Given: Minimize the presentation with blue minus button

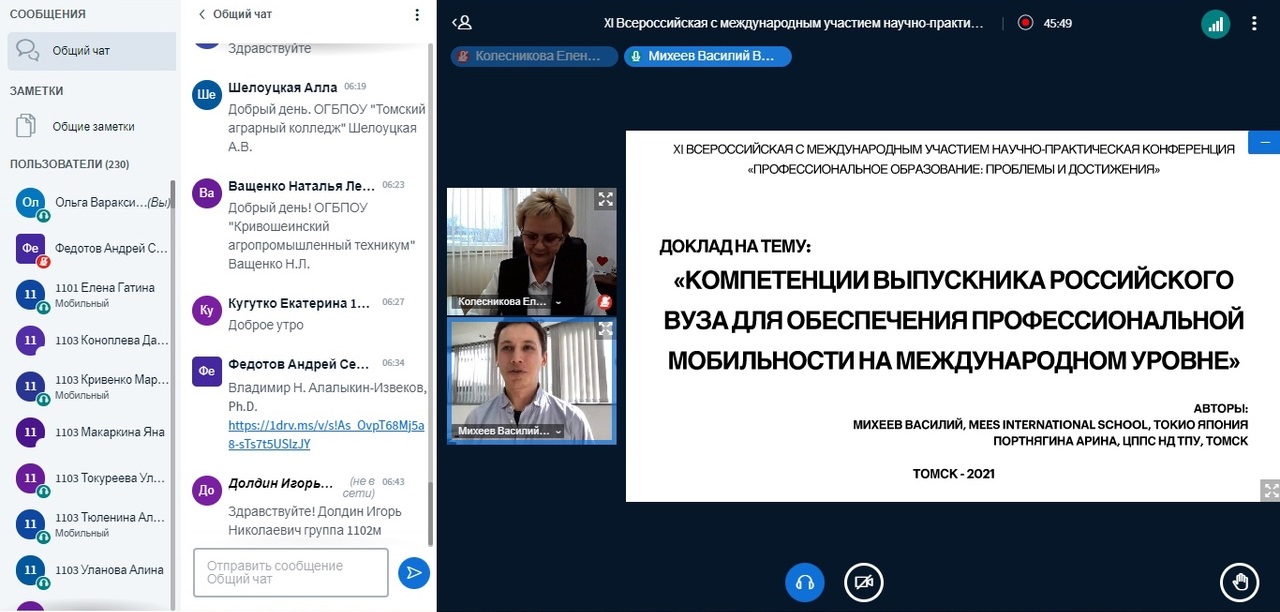Looking at the screenshot, I should (1265, 143).
